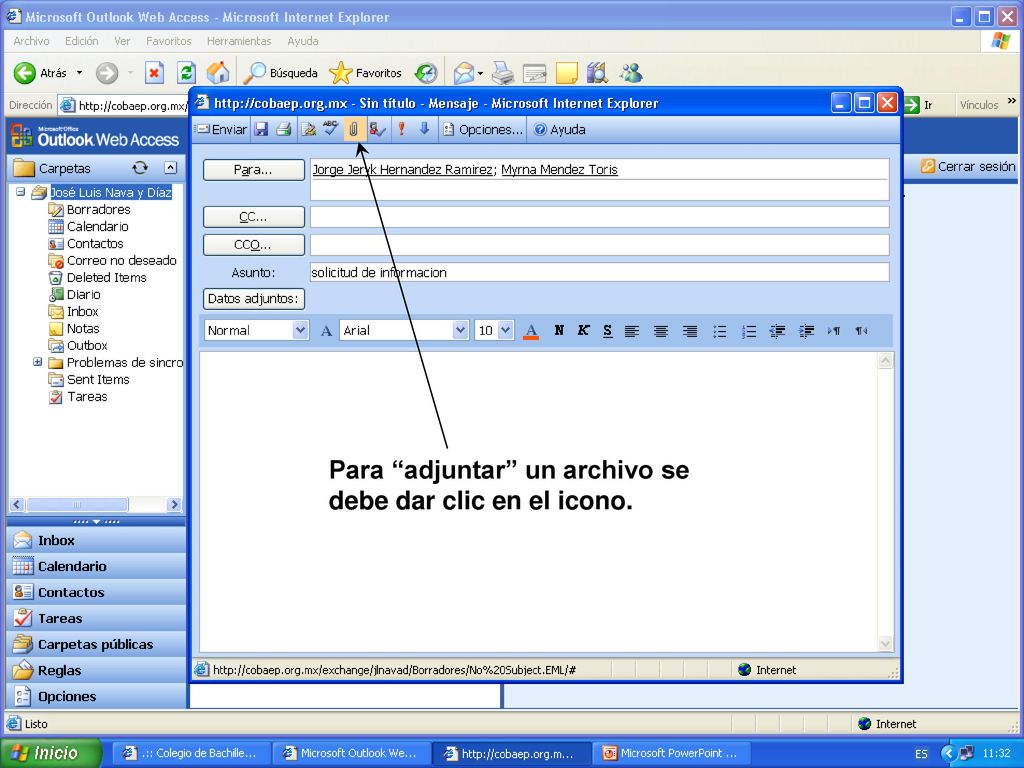Click Cerrar sesión

pyautogui.click(x=968, y=167)
